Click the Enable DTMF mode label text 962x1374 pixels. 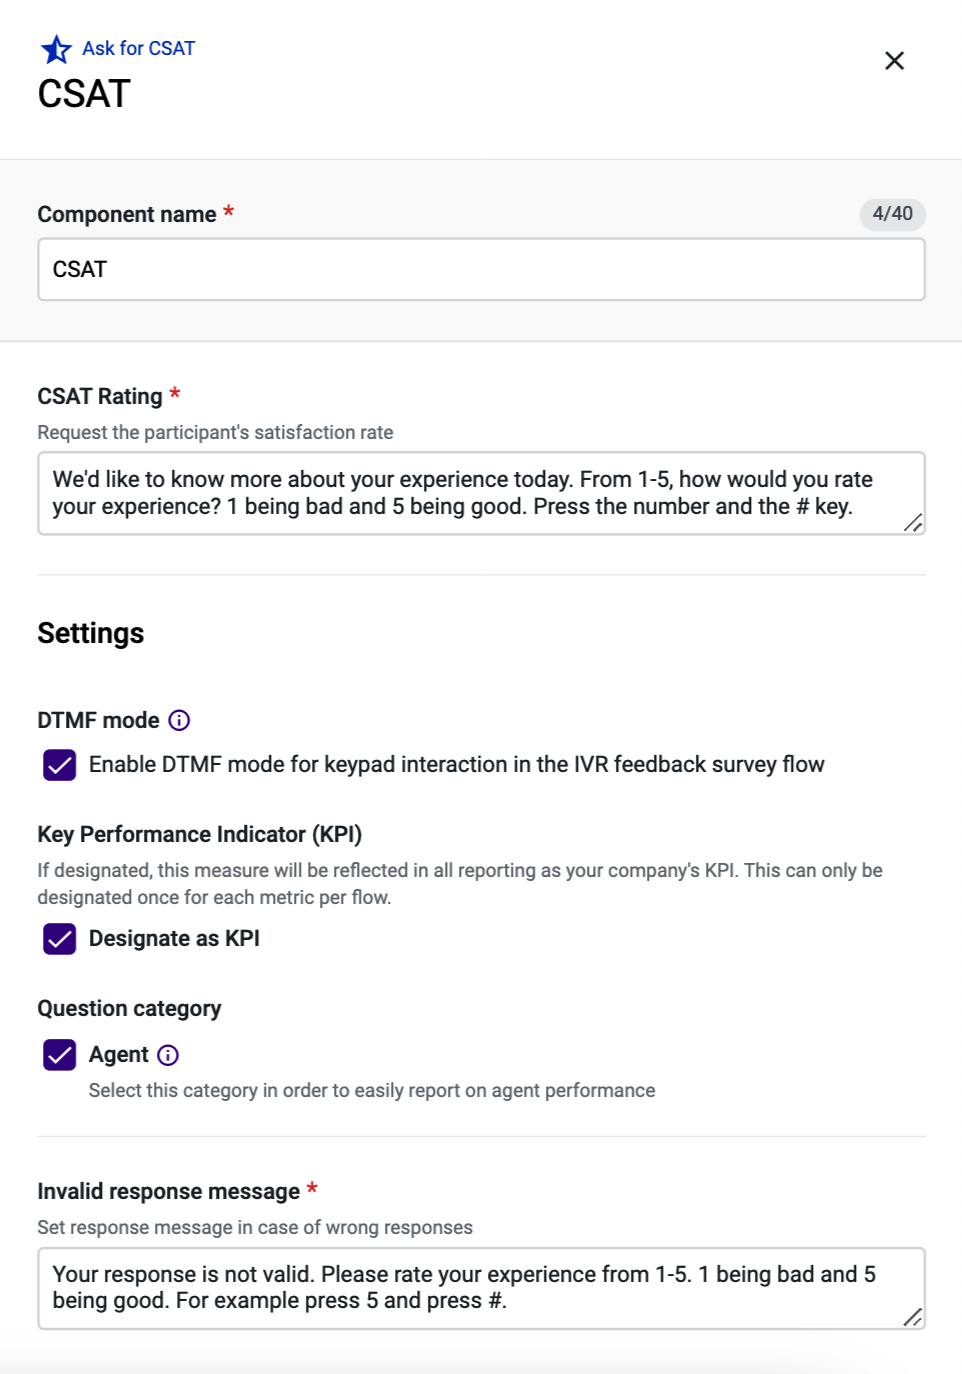456,765
